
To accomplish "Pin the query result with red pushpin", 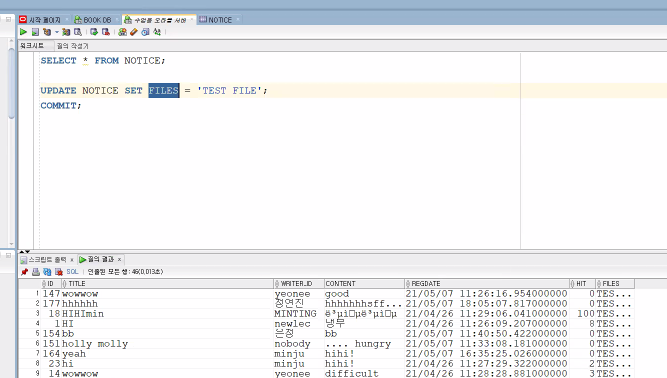I will click(24, 272).
